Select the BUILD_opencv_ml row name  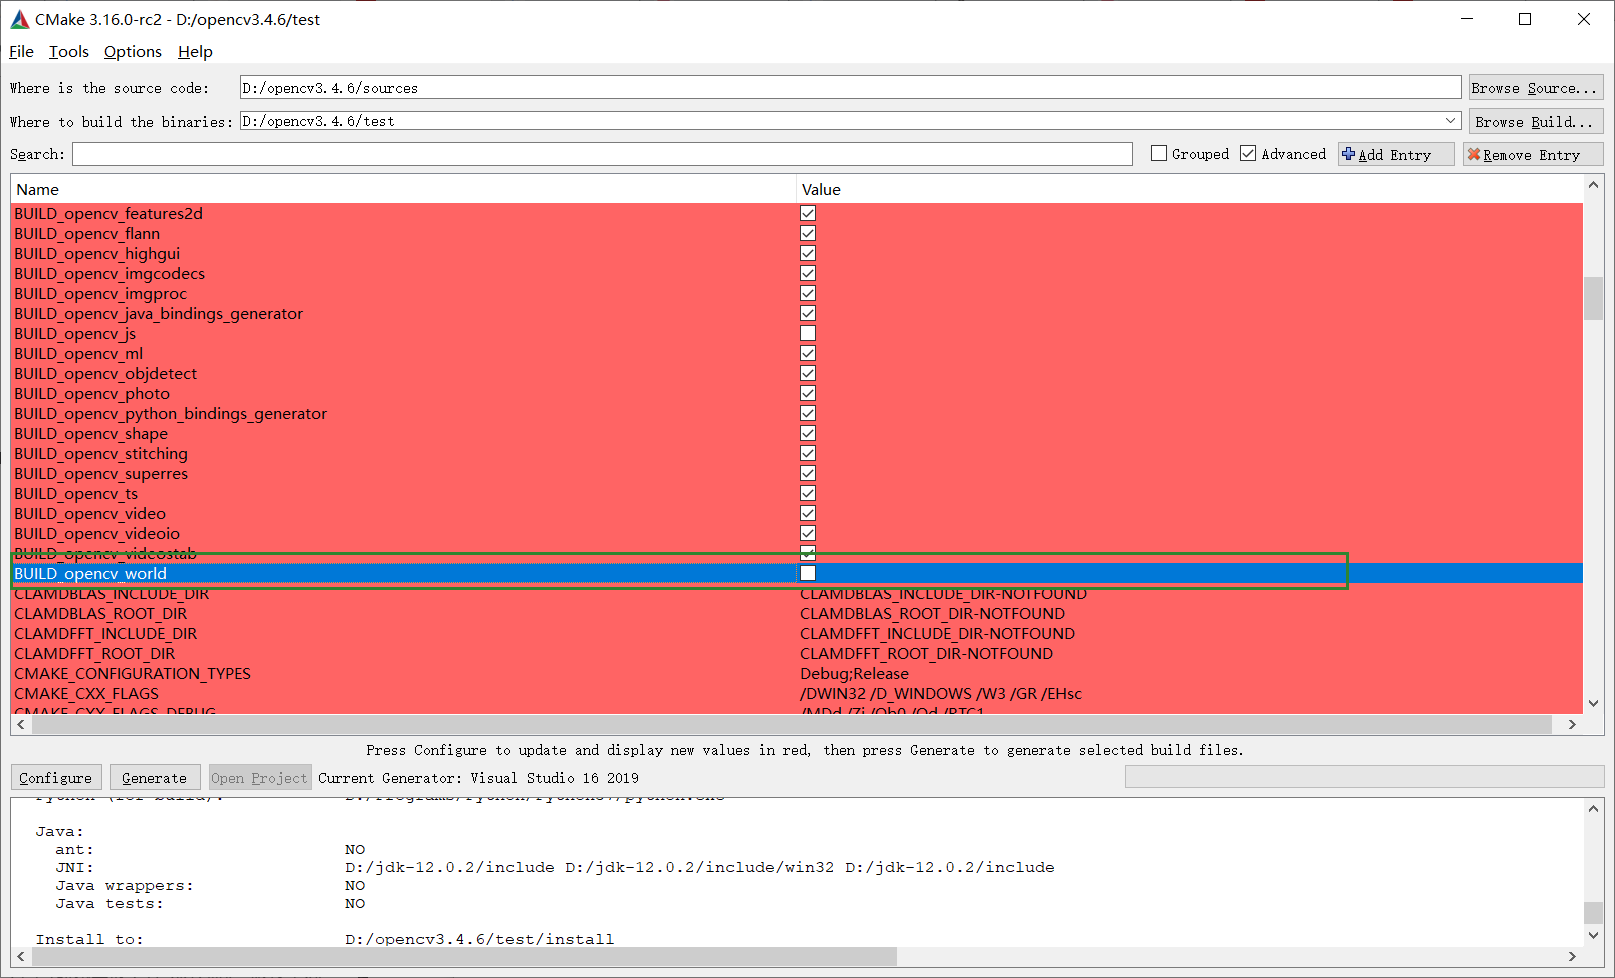click(x=78, y=353)
